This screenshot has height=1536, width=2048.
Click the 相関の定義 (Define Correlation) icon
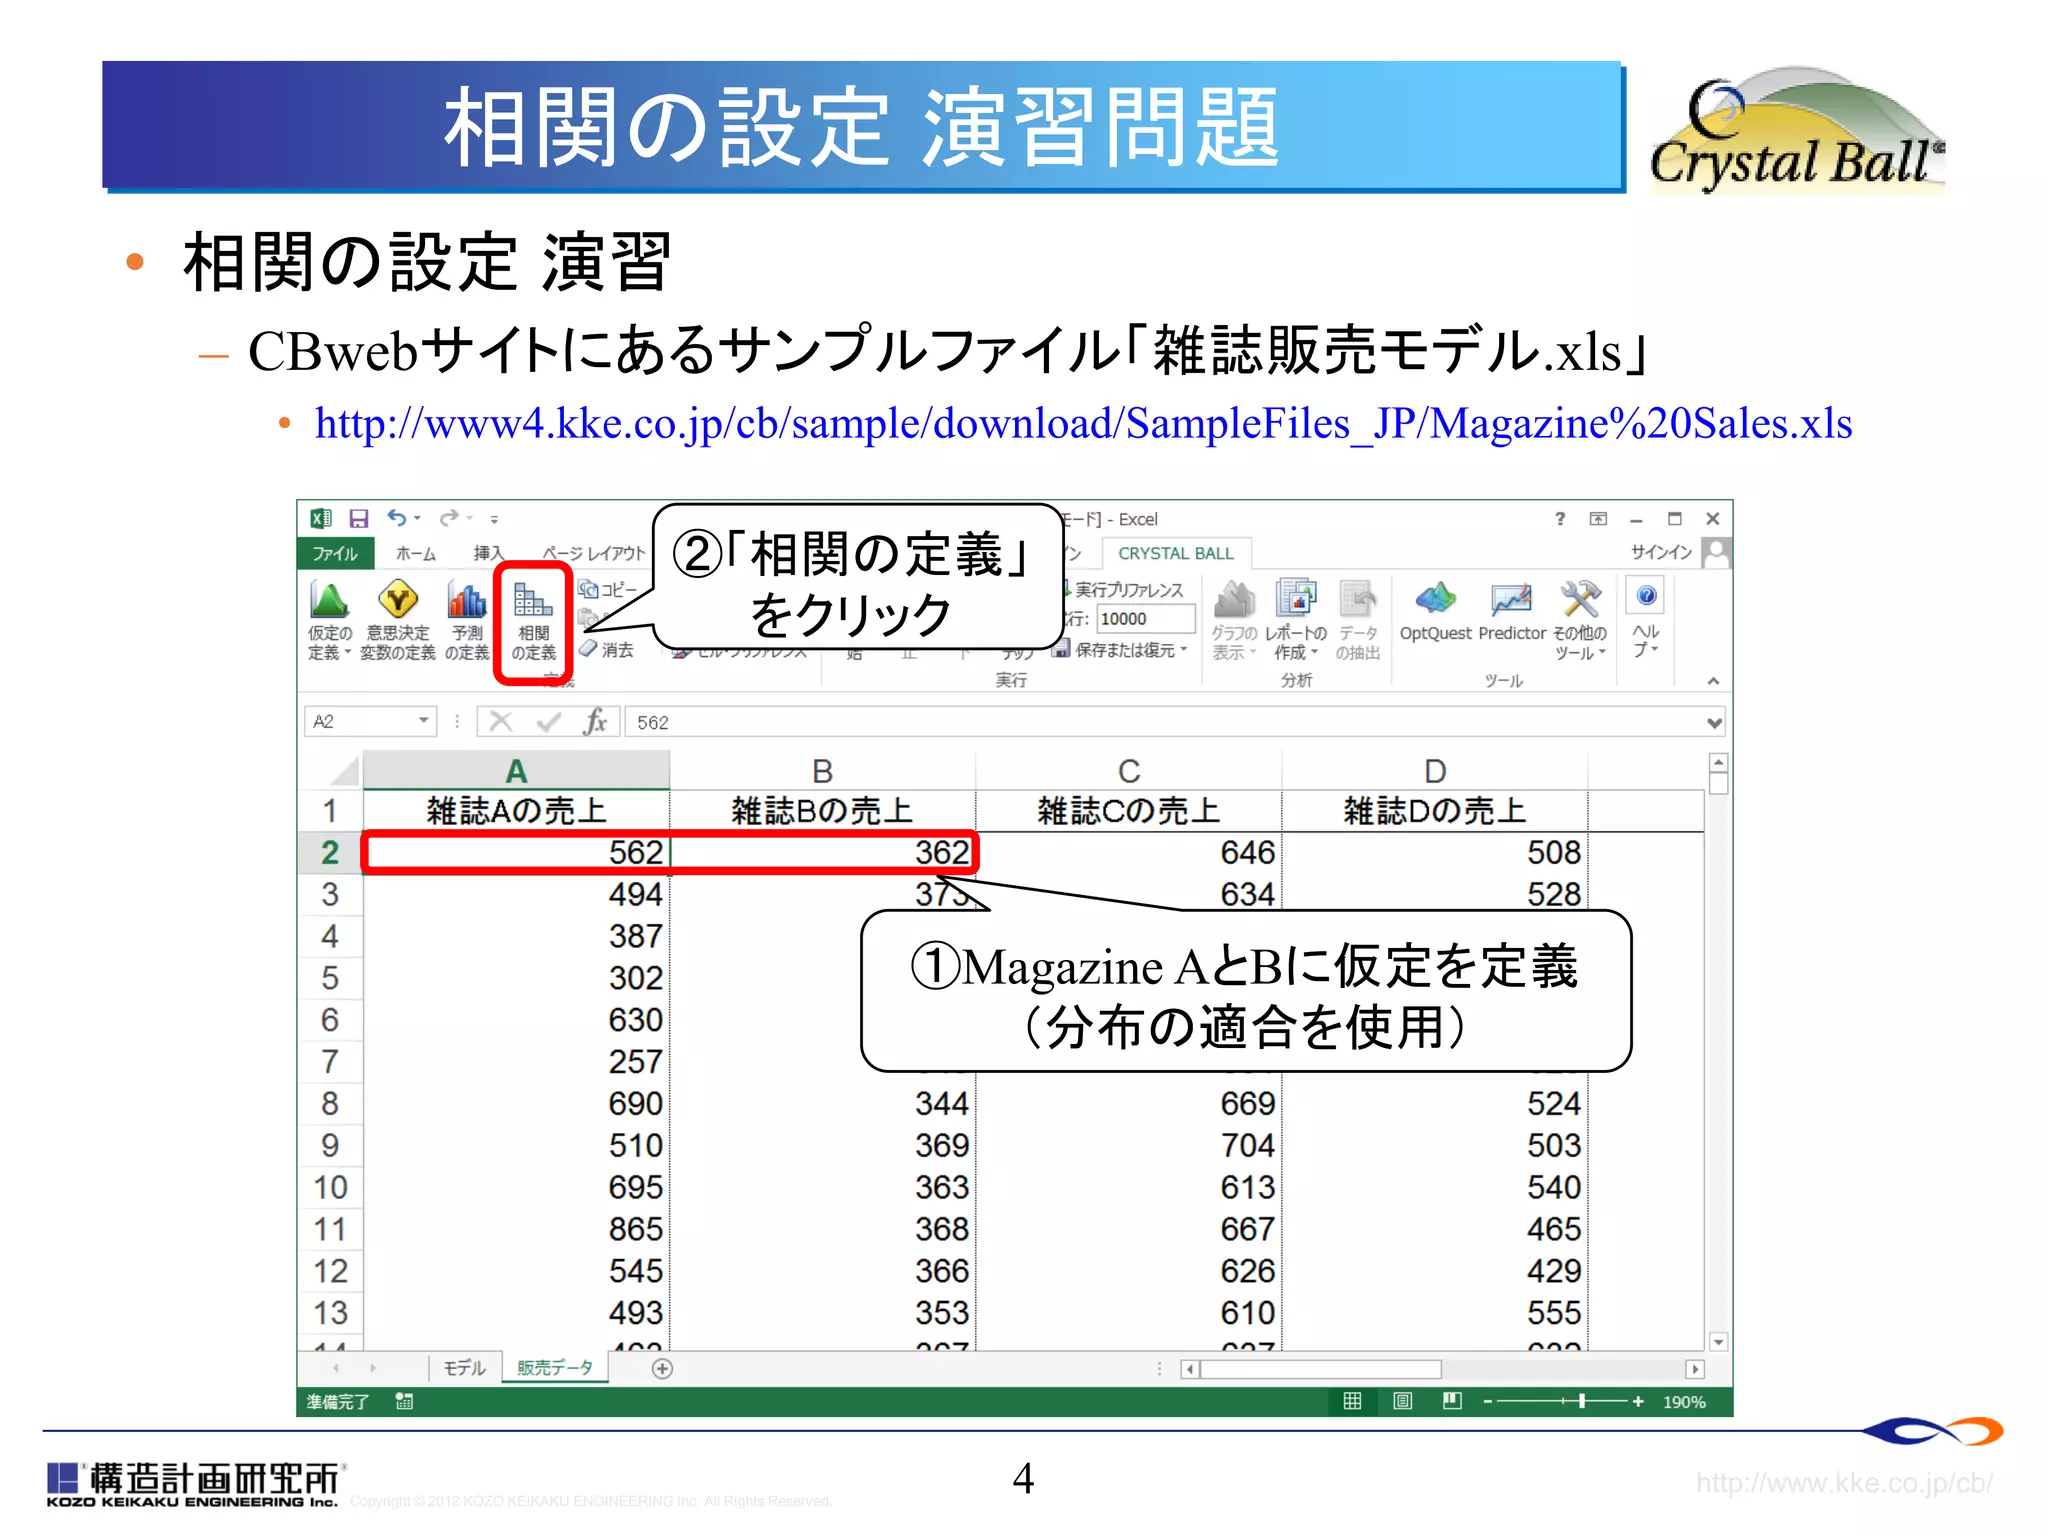[x=533, y=602]
